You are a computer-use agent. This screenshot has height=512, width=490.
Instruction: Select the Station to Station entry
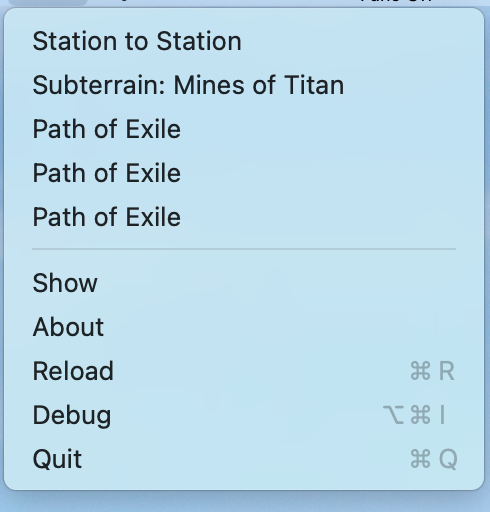tap(244, 41)
